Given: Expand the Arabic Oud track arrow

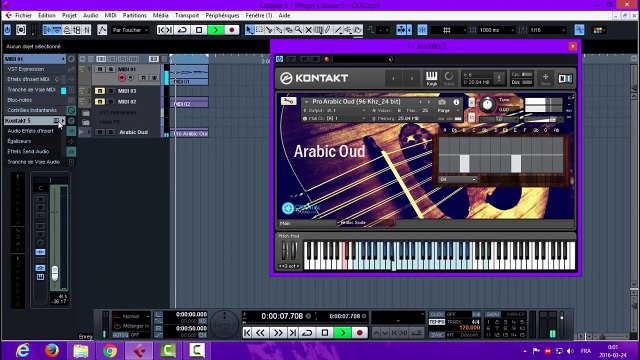Looking at the screenshot, I should click(81, 132).
